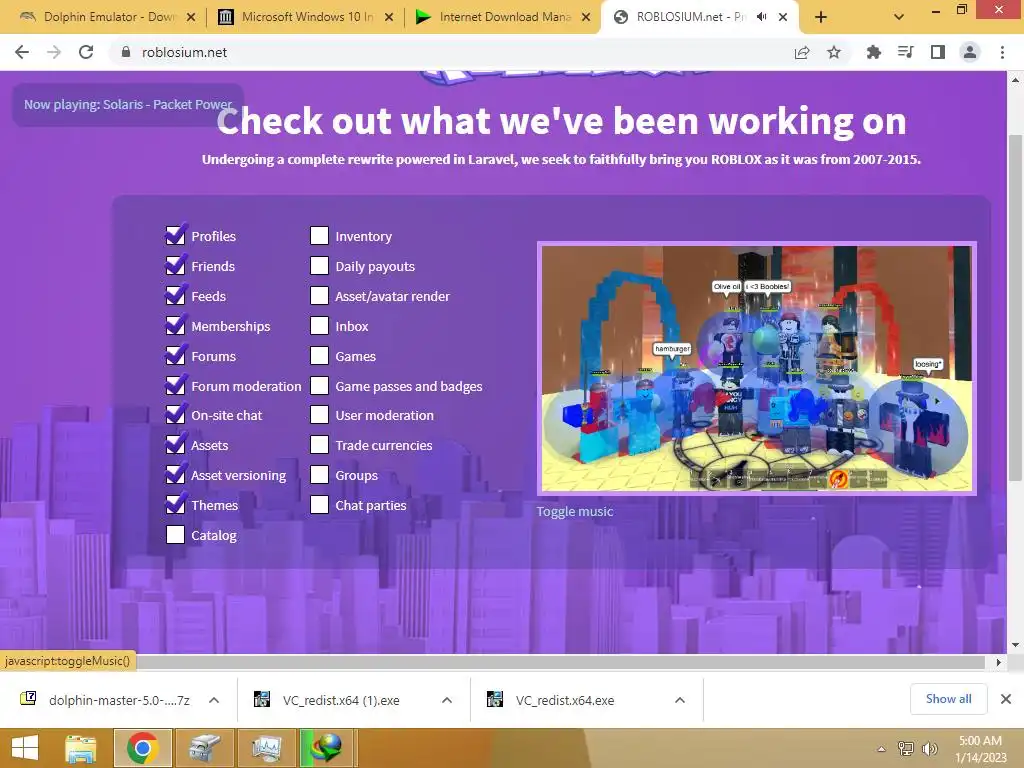Uncheck the Forum moderation checkbox
Viewport: 1024px width, 768px height.
pos(175,386)
